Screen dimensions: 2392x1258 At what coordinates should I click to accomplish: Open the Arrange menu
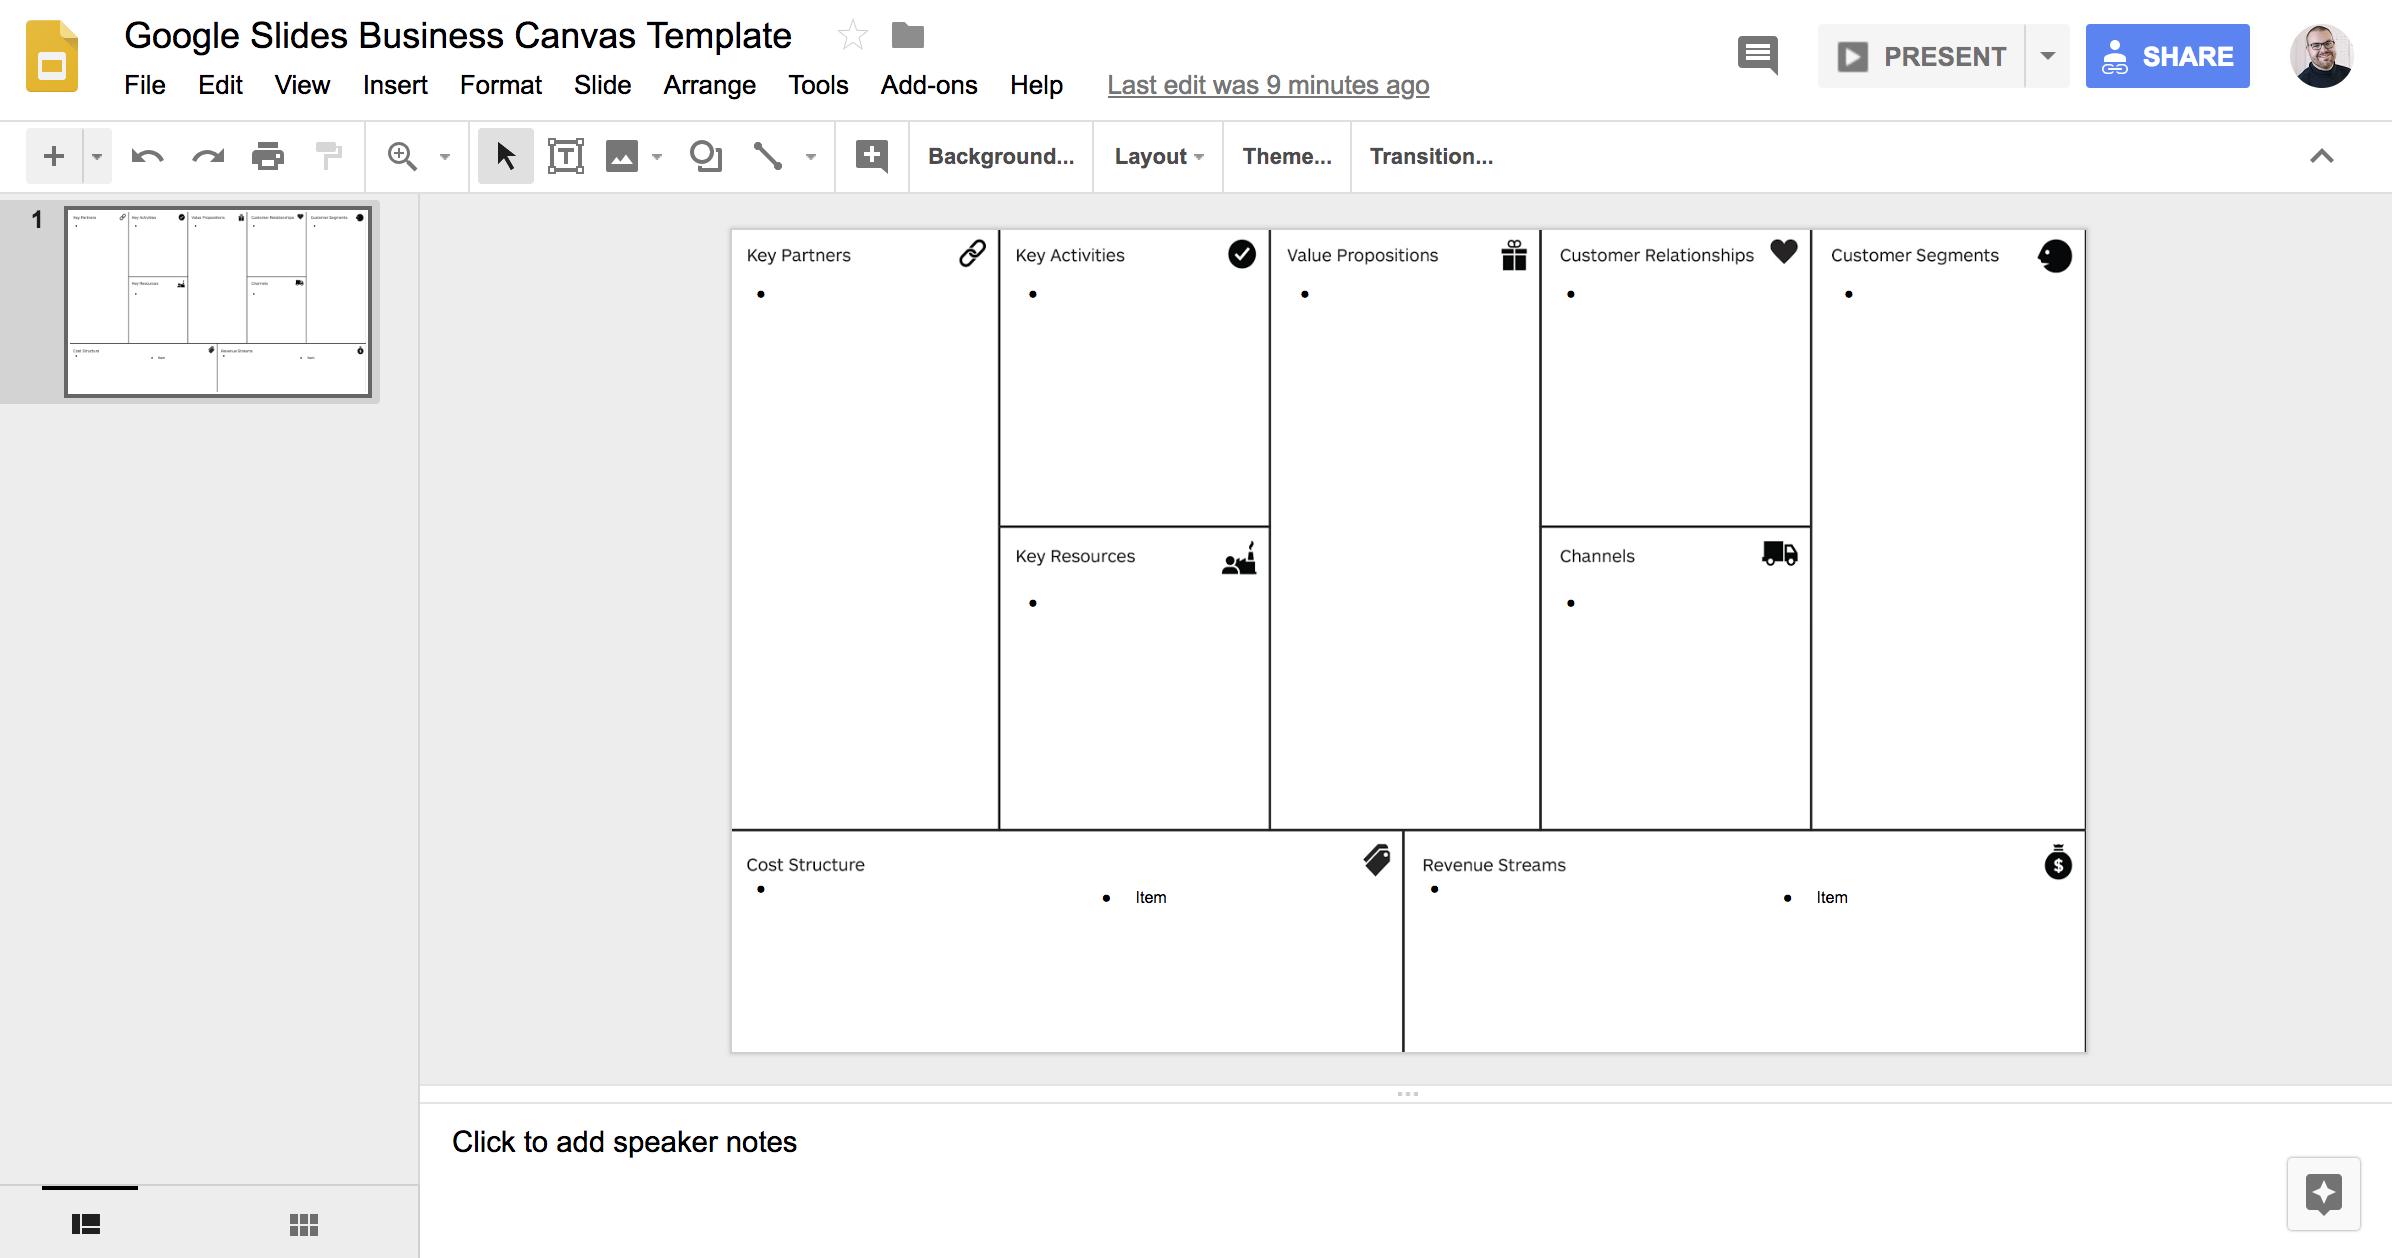(x=709, y=85)
